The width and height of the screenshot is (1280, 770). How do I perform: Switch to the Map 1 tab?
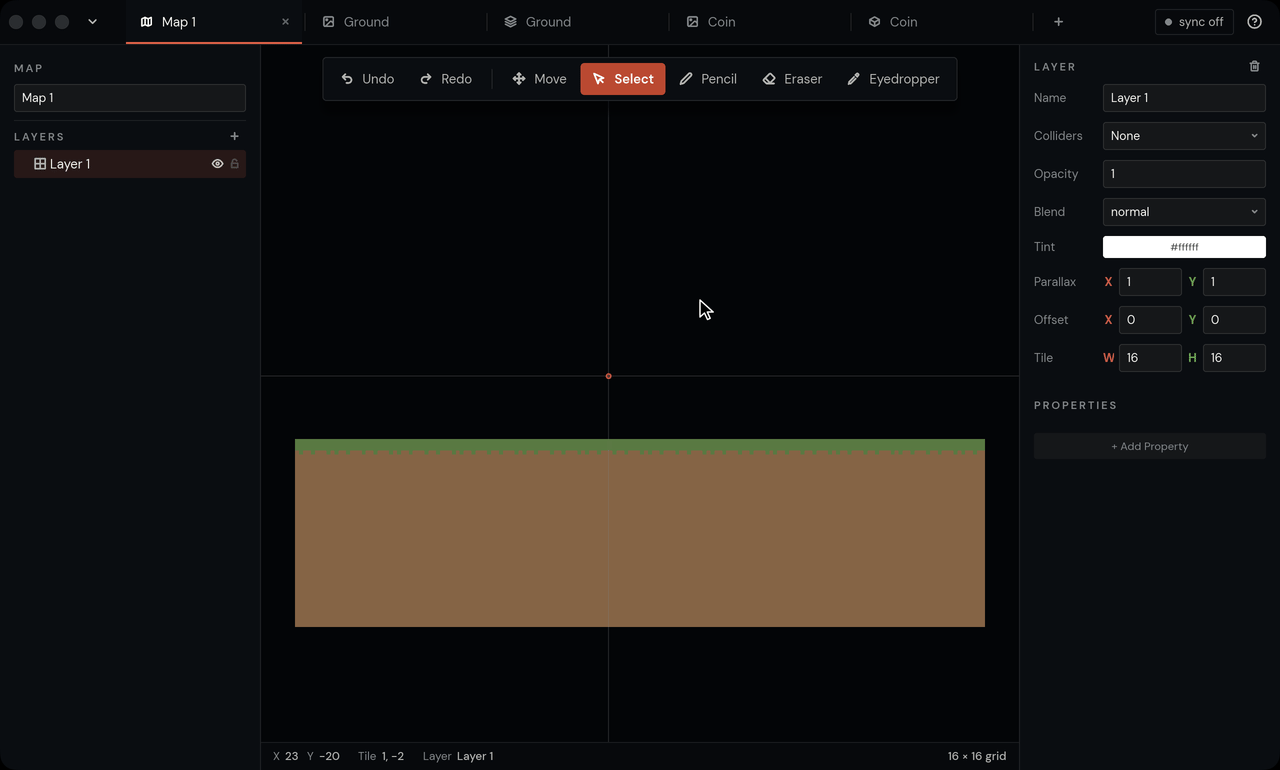click(213, 22)
